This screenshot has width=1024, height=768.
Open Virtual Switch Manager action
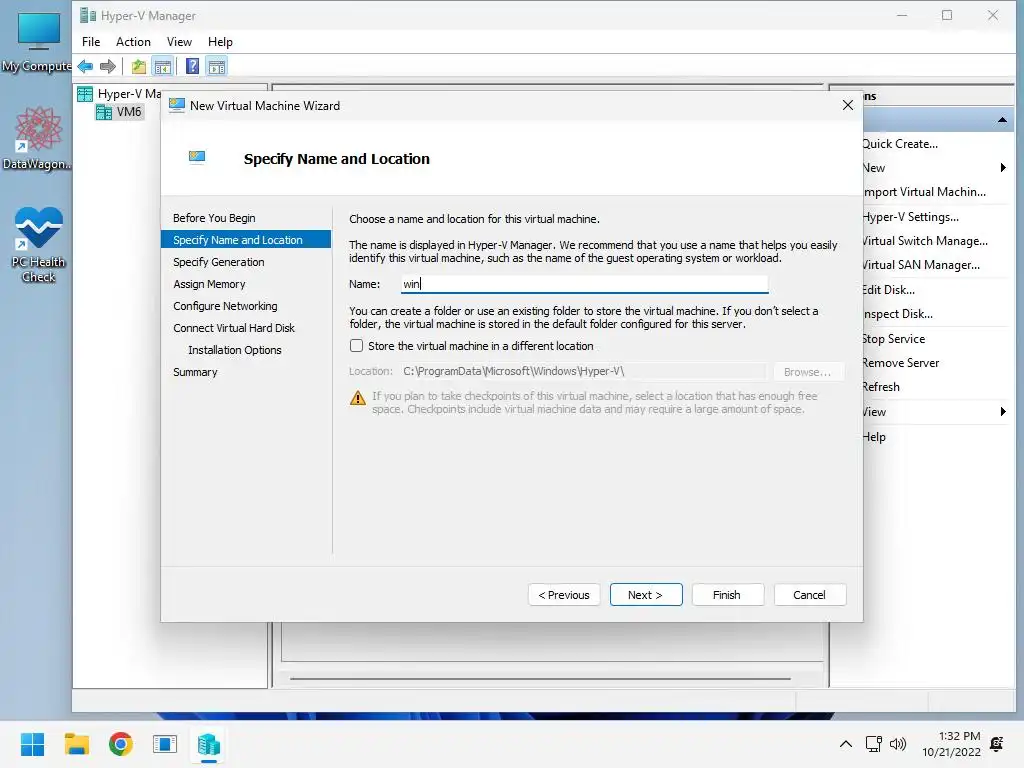(925, 241)
